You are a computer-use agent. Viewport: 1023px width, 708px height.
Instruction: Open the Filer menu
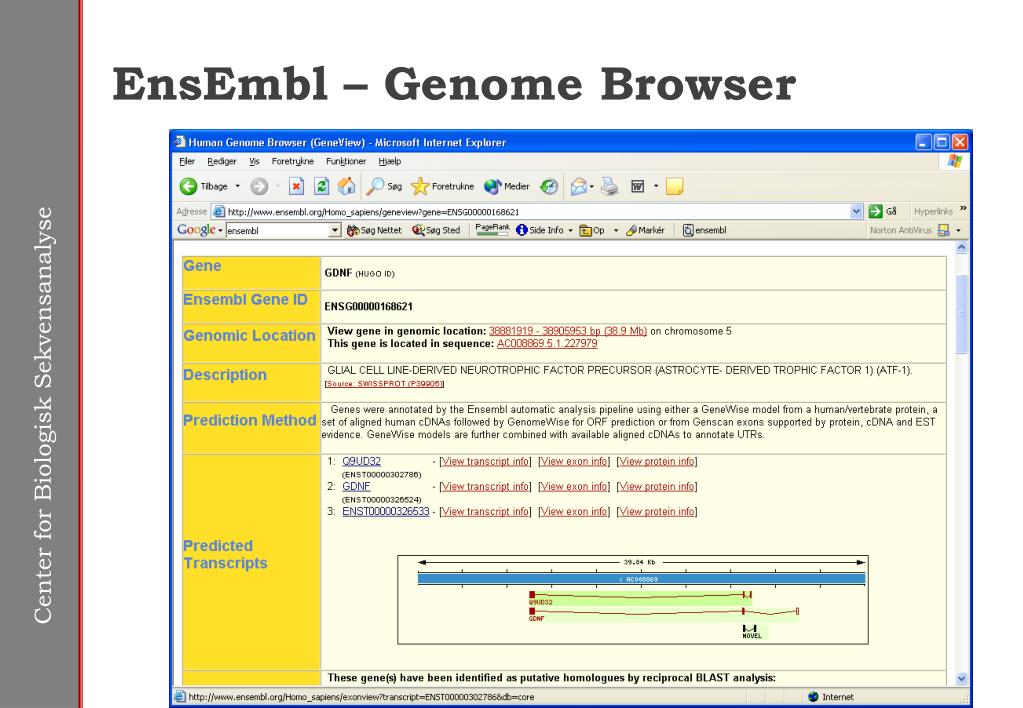click(187, 161)
